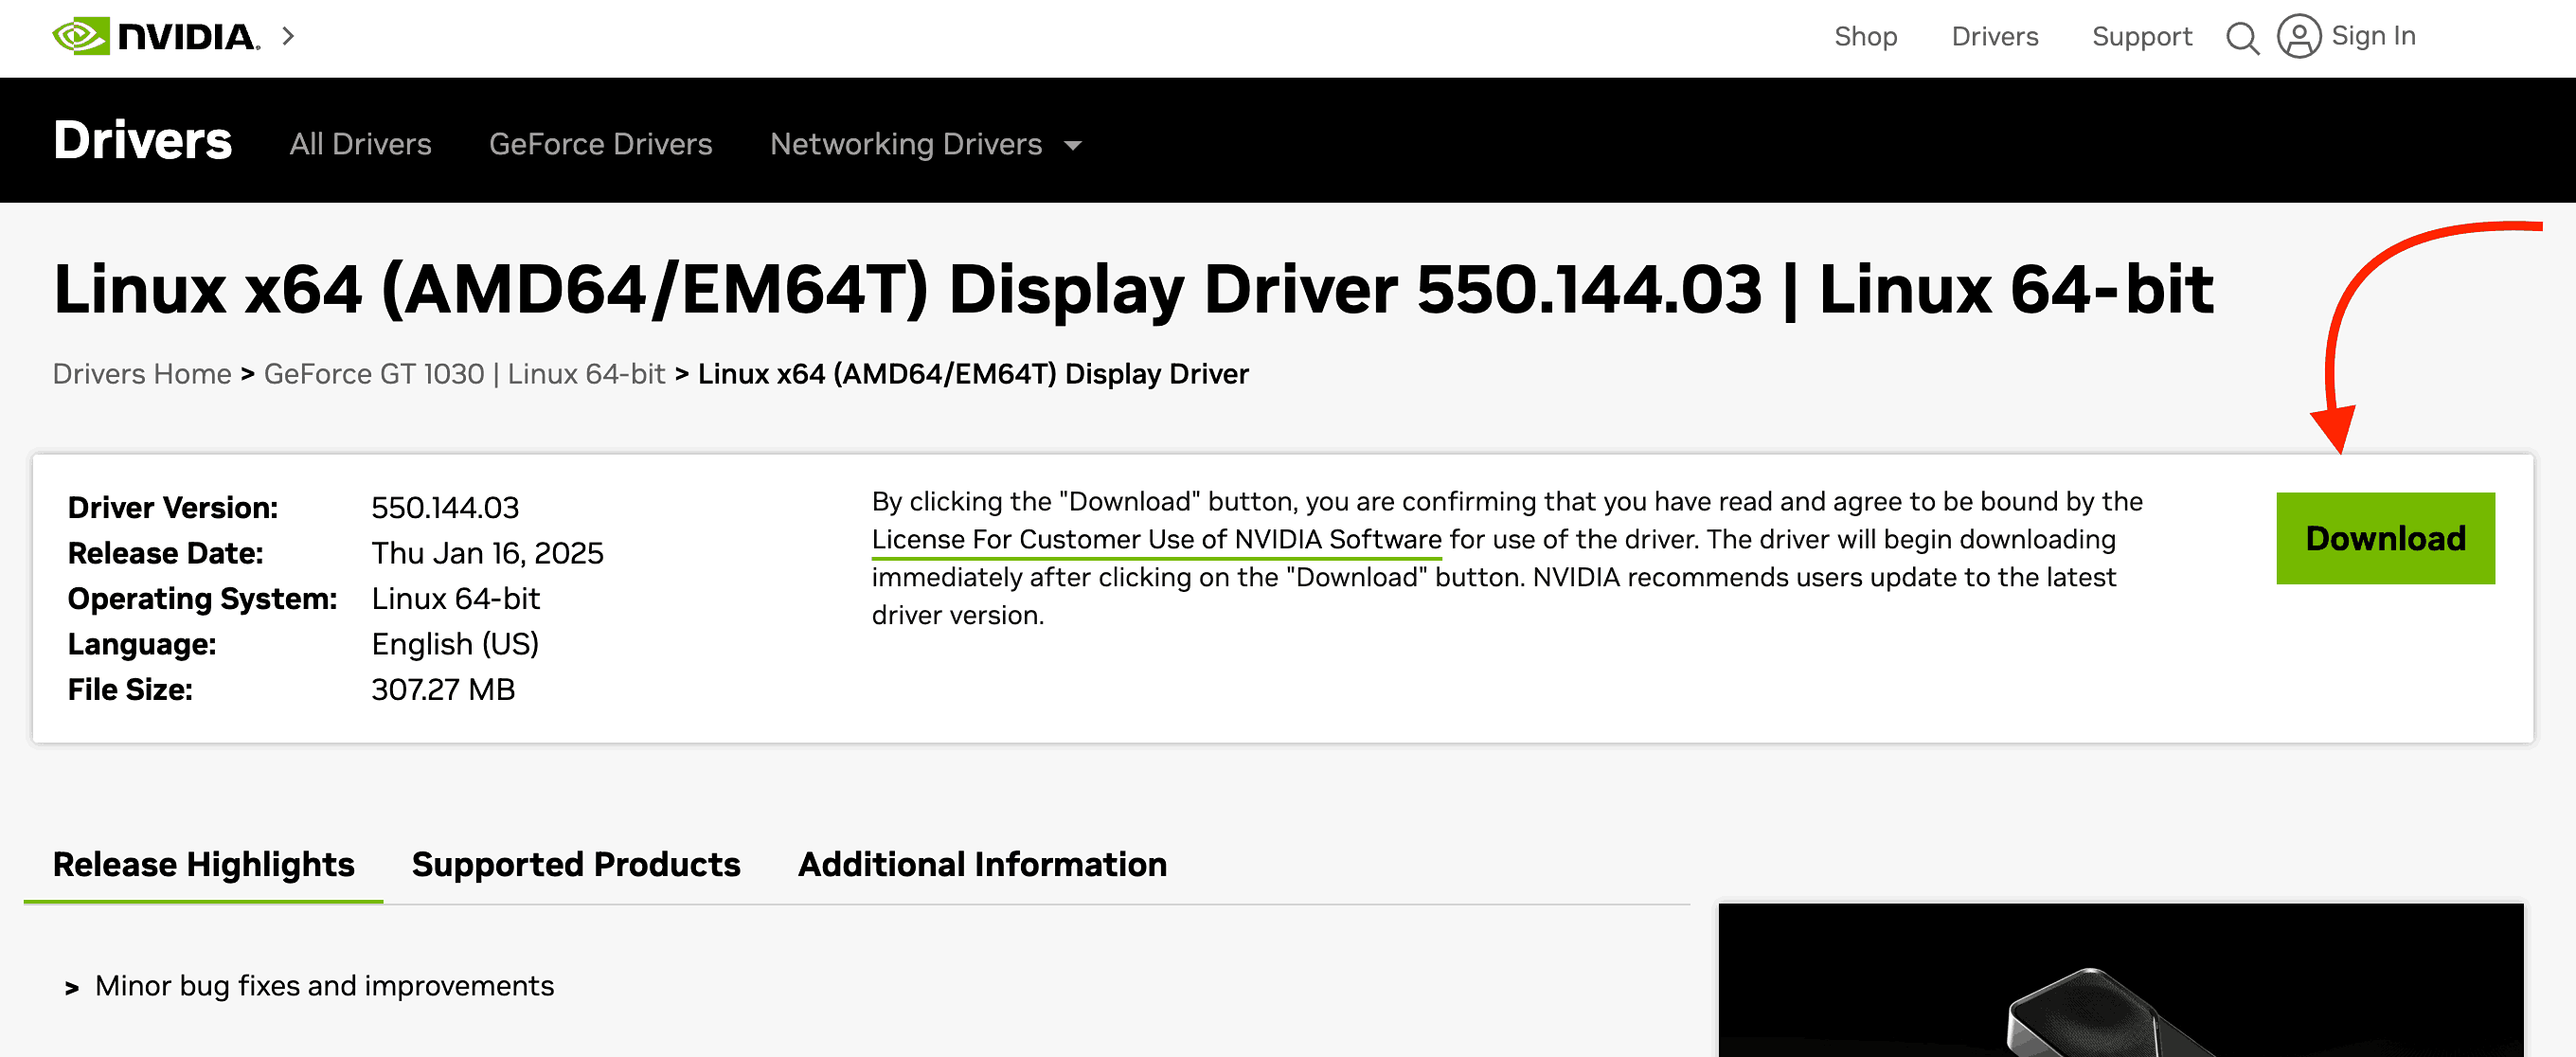Open the Additional Information tab
Image resolution: width=2576 pixels, height=1057 pixels.
coord(982,864)
